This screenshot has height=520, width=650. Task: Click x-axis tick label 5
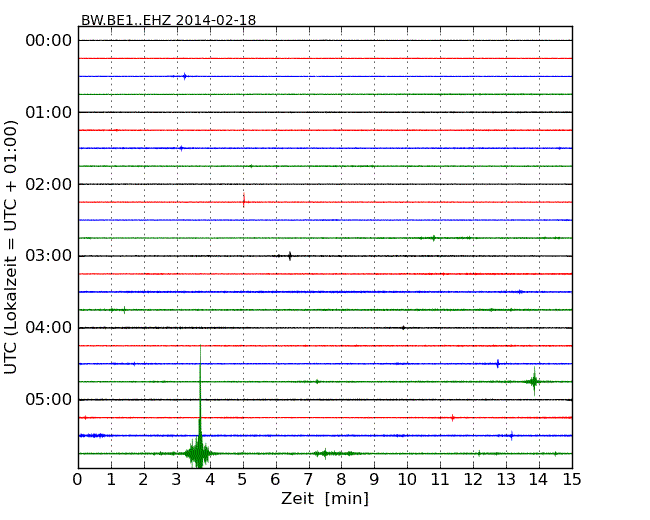(243, 479)
